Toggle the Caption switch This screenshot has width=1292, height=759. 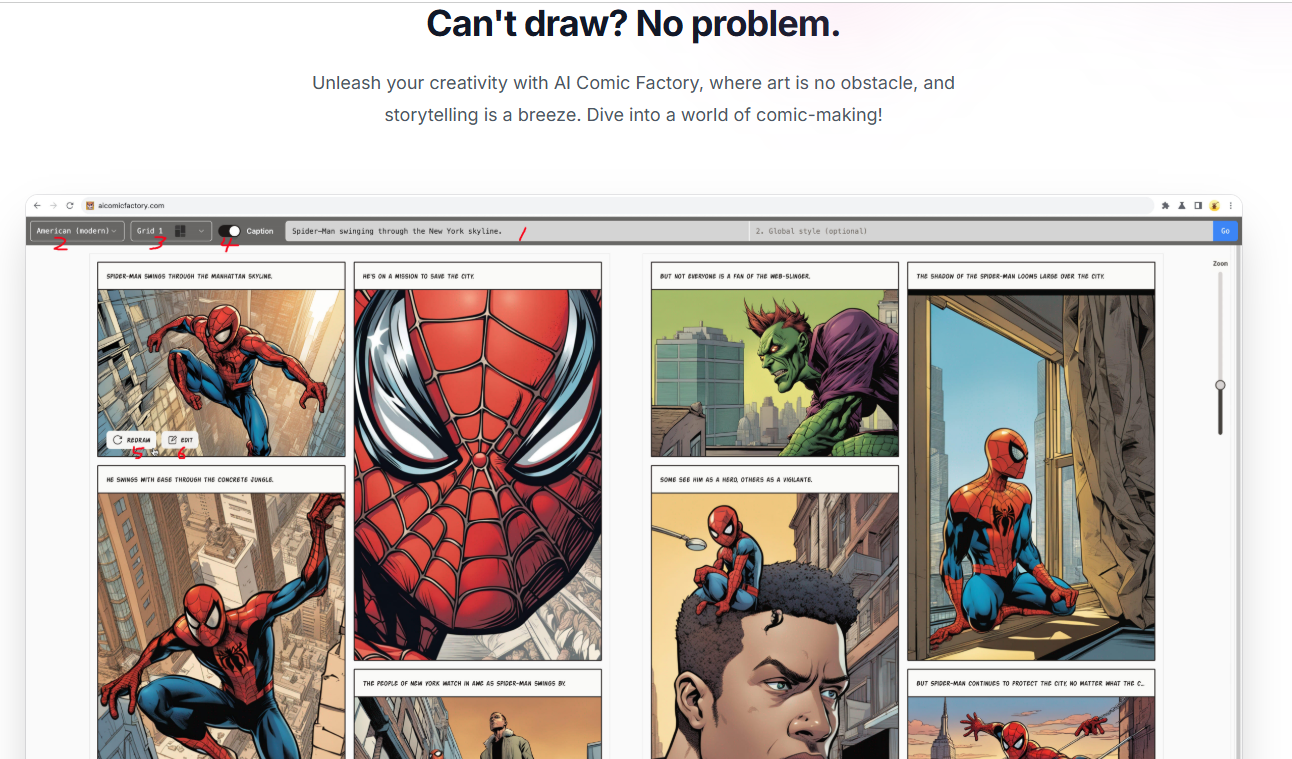pyautogui.click(x=229, y=231)
